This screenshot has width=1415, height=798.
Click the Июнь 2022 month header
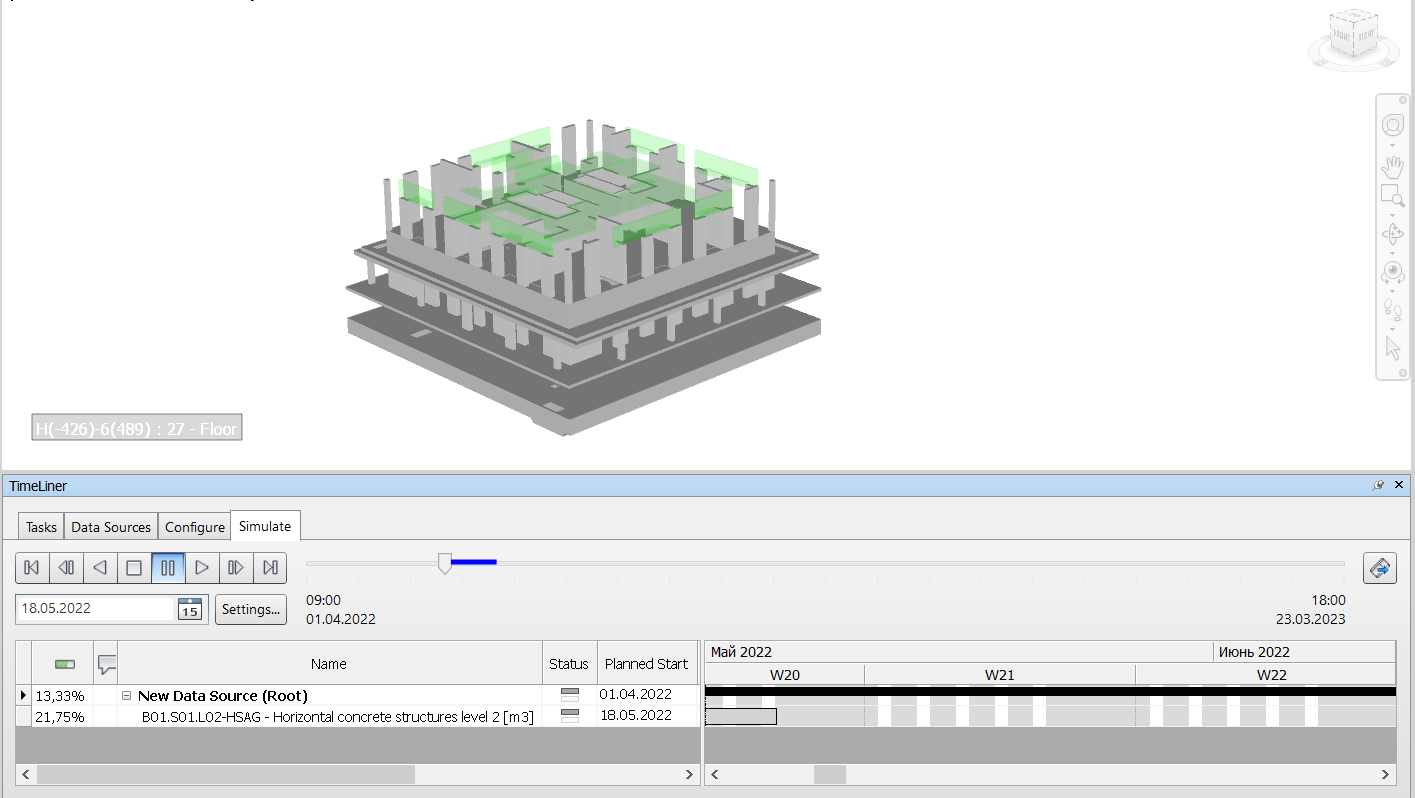(1305, 652)
